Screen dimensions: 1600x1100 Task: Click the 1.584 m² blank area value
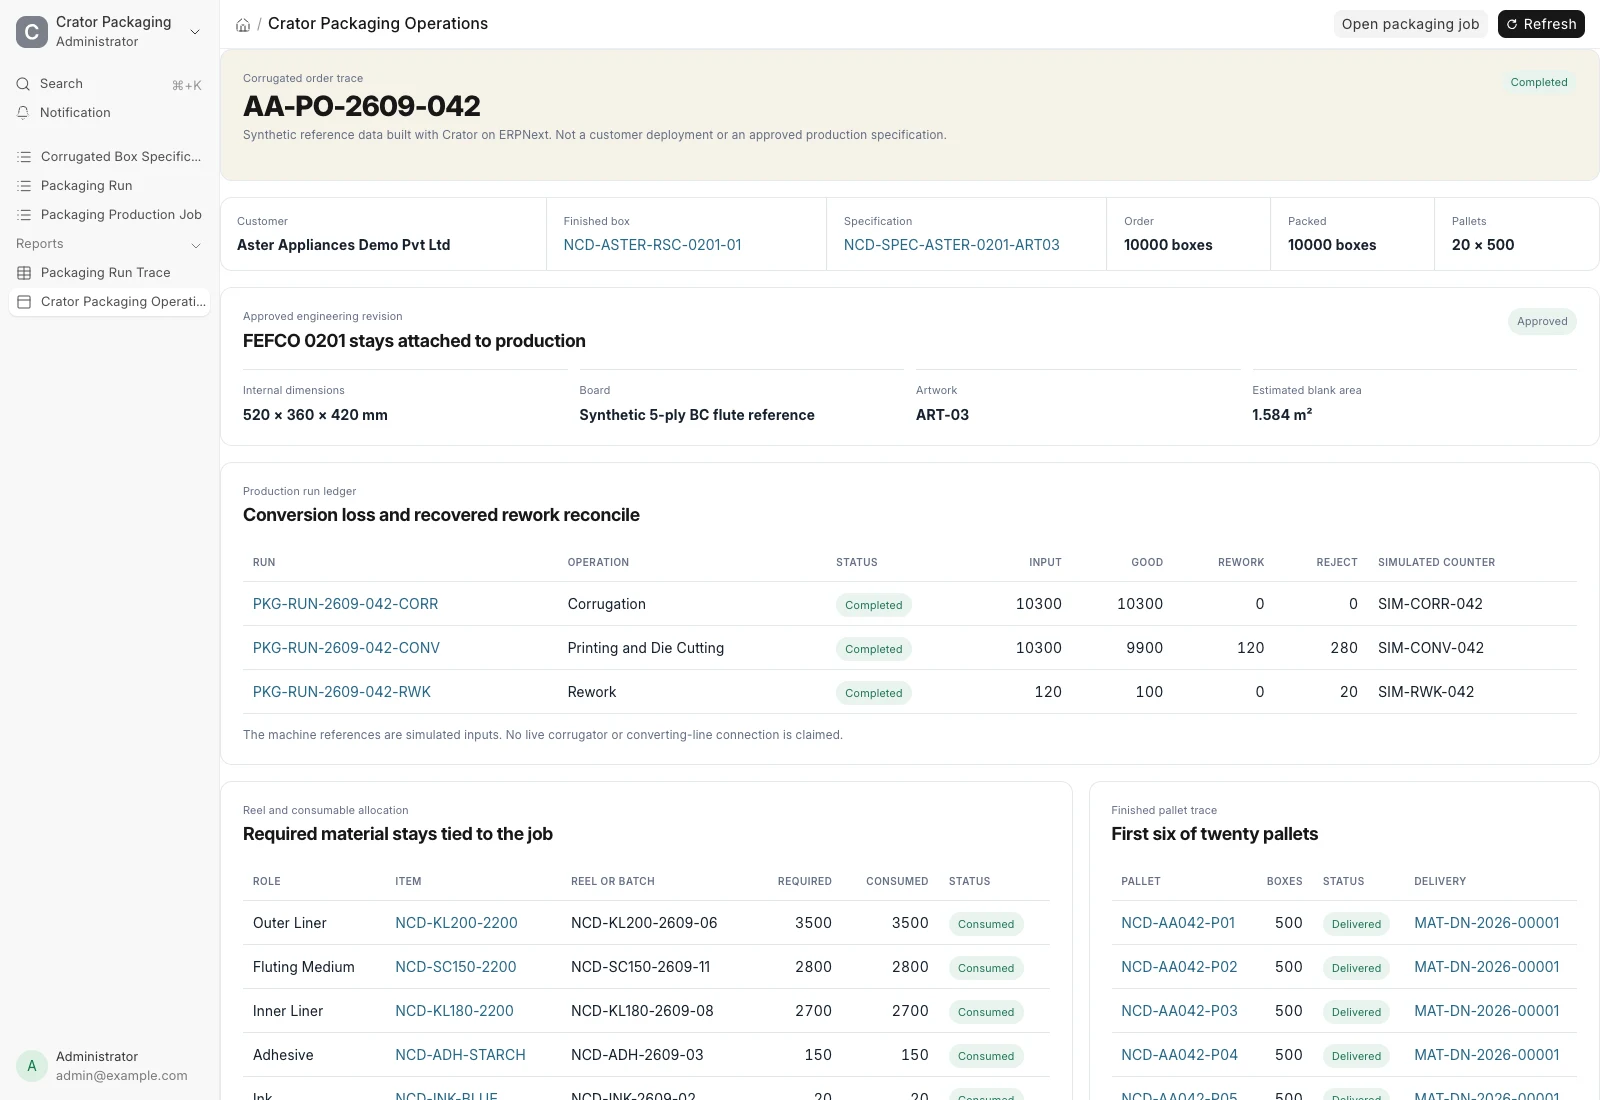(1282, 415)
